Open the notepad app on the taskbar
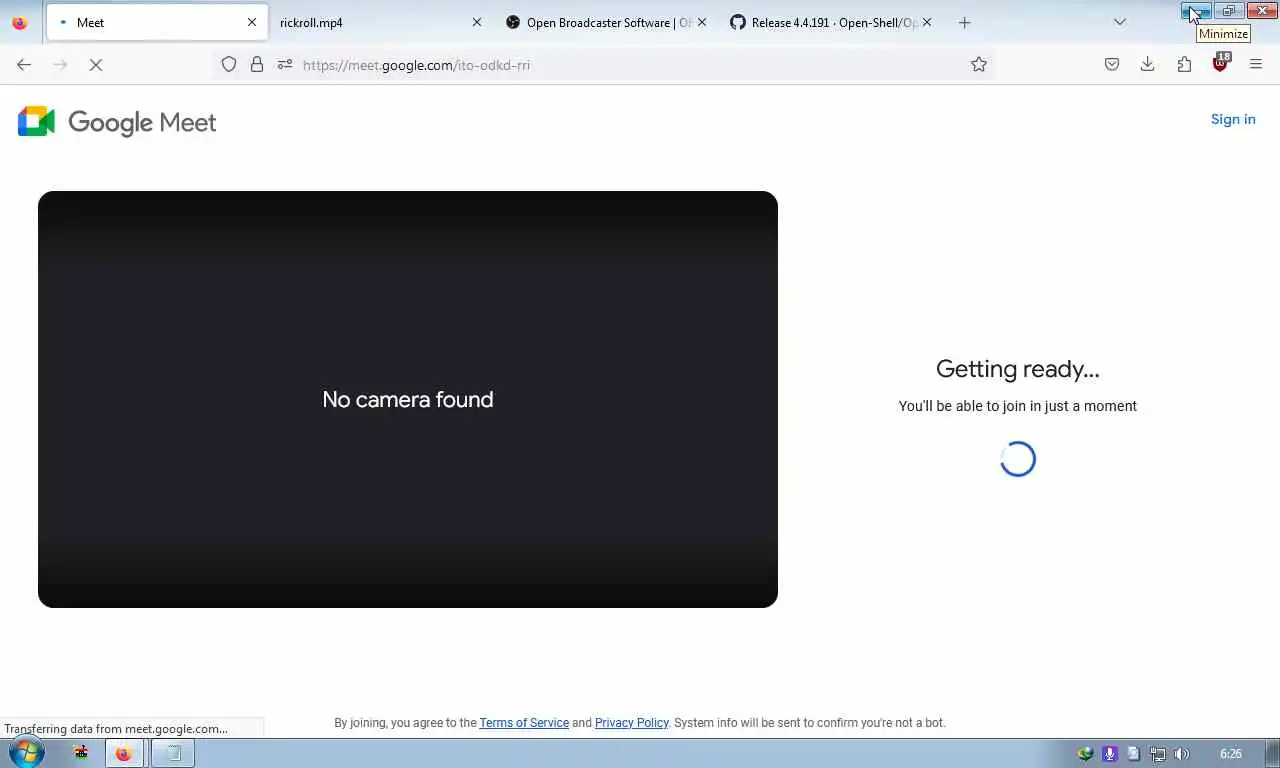Viewport: 1280px width, 768px height. 173,754
